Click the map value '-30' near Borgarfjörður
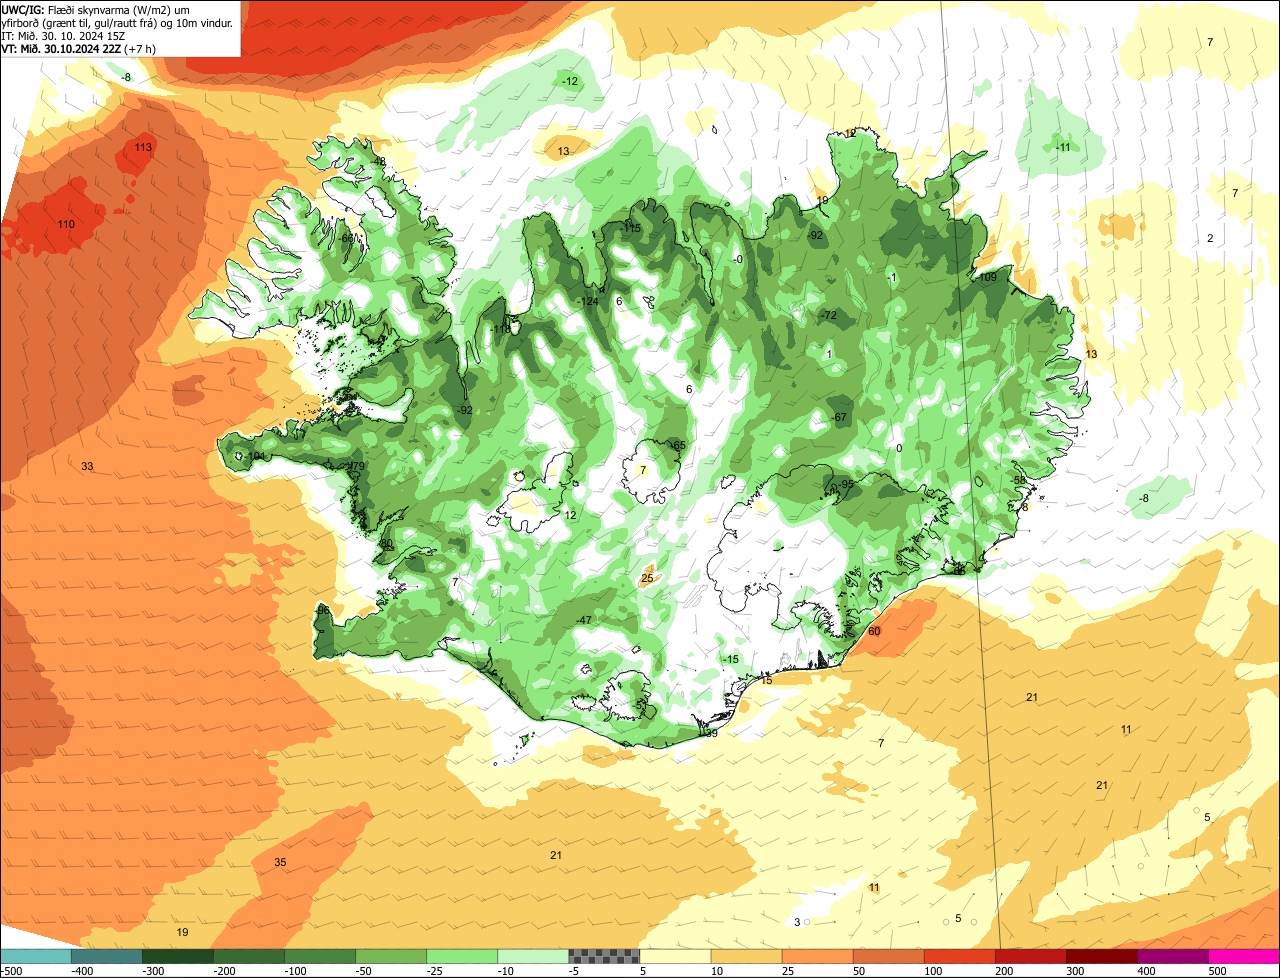The height and width of the screenshot is (978, 1280). 386,545
